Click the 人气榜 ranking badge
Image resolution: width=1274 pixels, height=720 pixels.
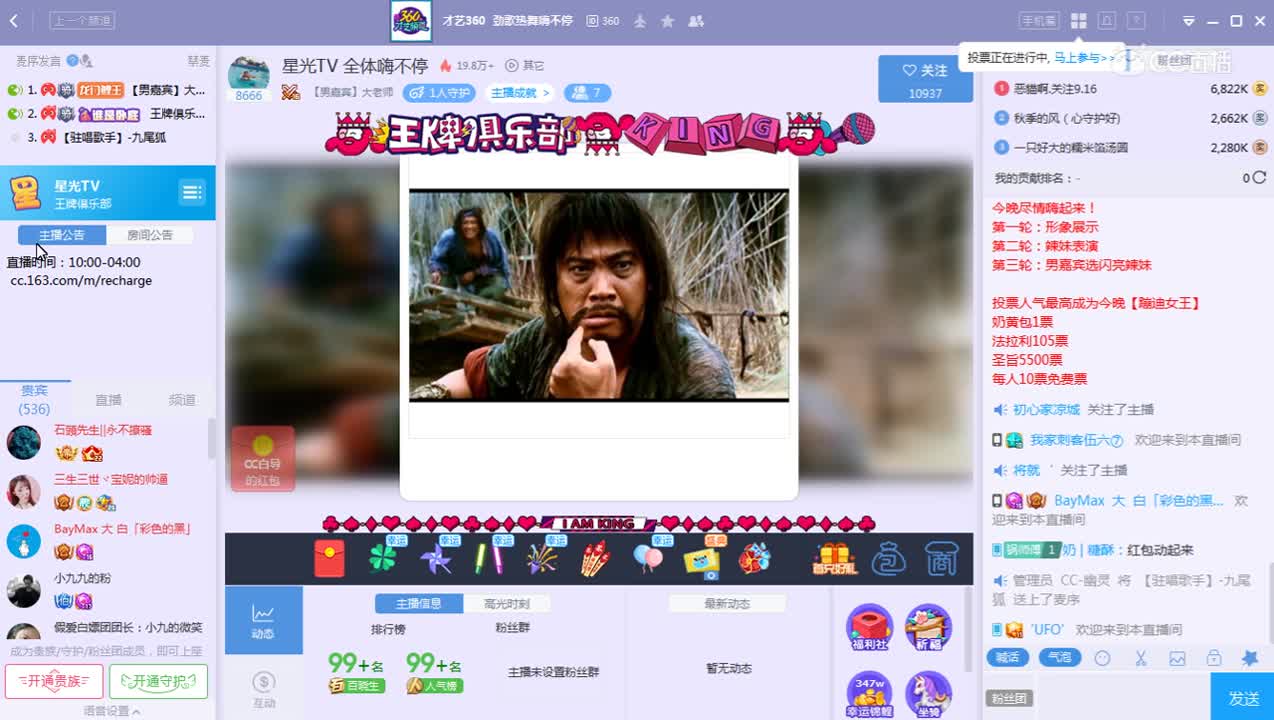[435, 686]
